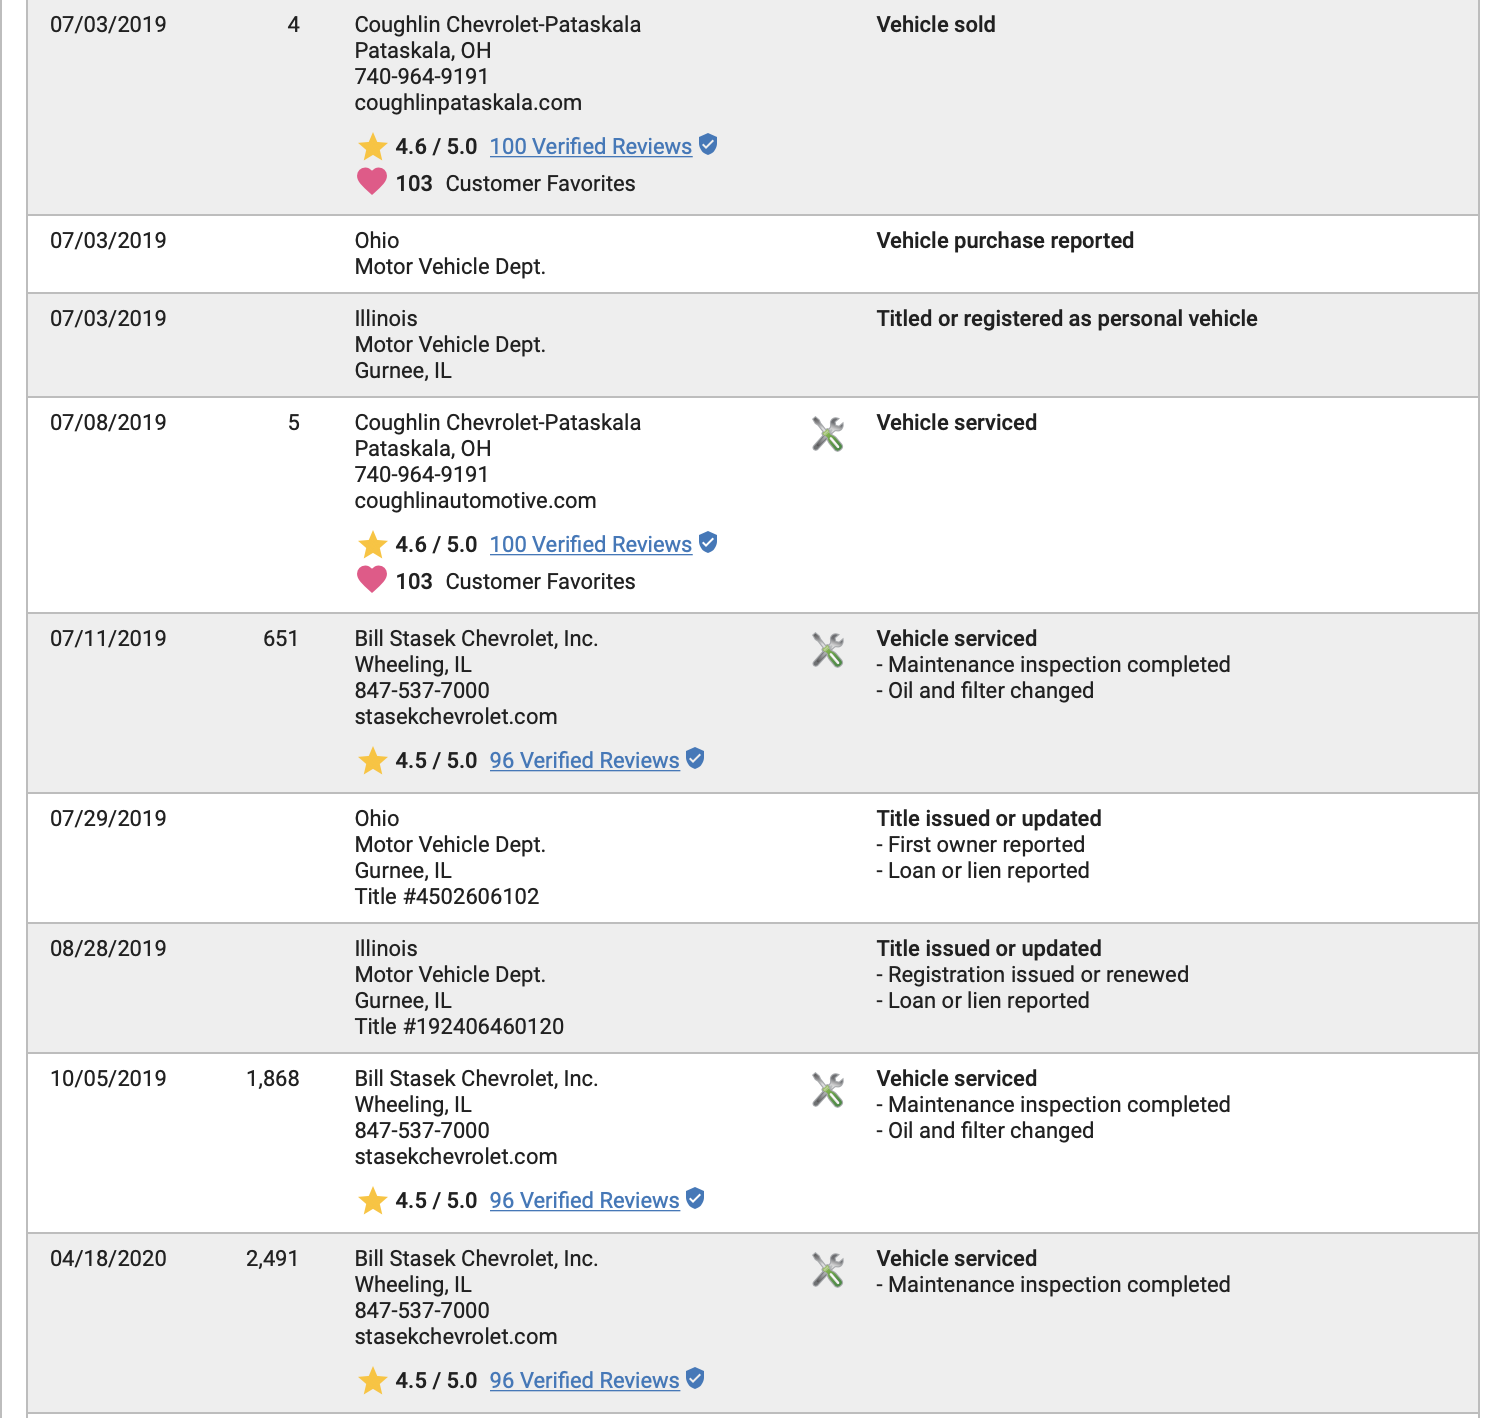Click stasekchevrolet.com in 07/11/2019 row
Viewport: 1502px width, 1418px height.
tap(456, 717)
